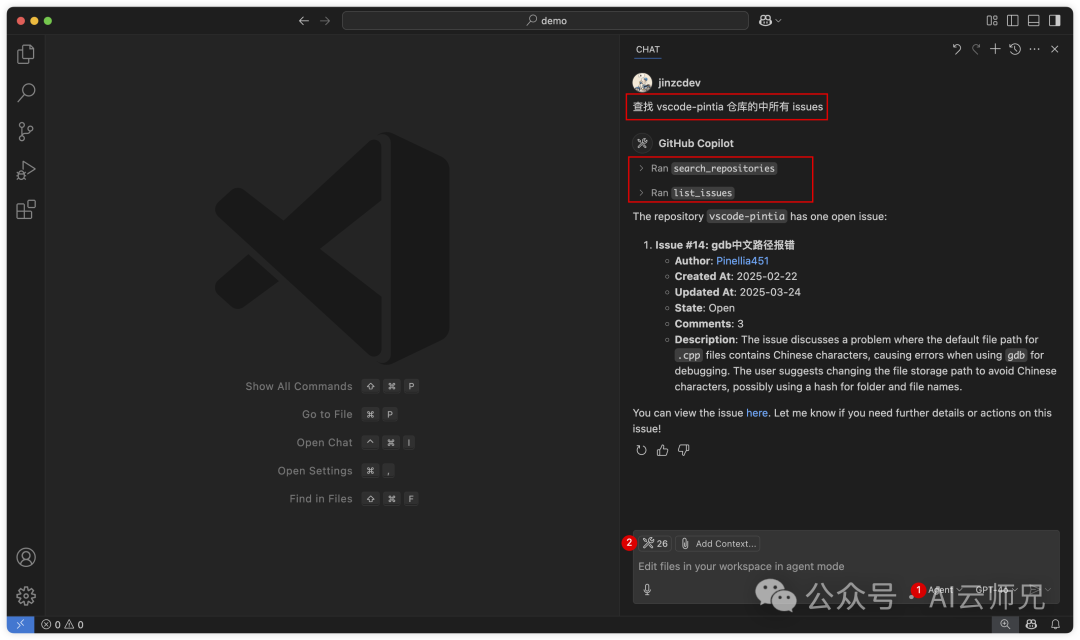
Task: Open the Explorer view in activity bar
Action: click(x=26, y=54)
